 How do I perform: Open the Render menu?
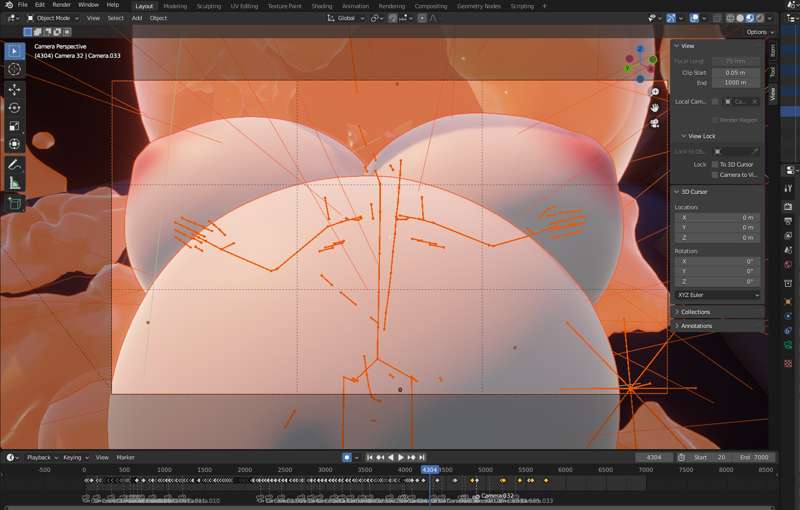(62, 5)
